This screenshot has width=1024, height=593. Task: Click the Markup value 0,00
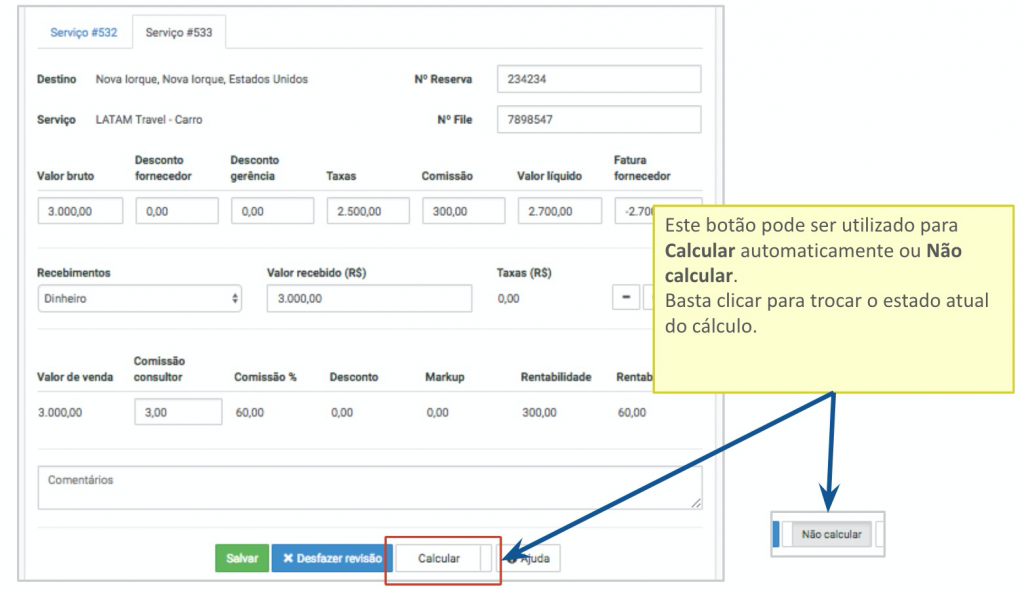438,413
